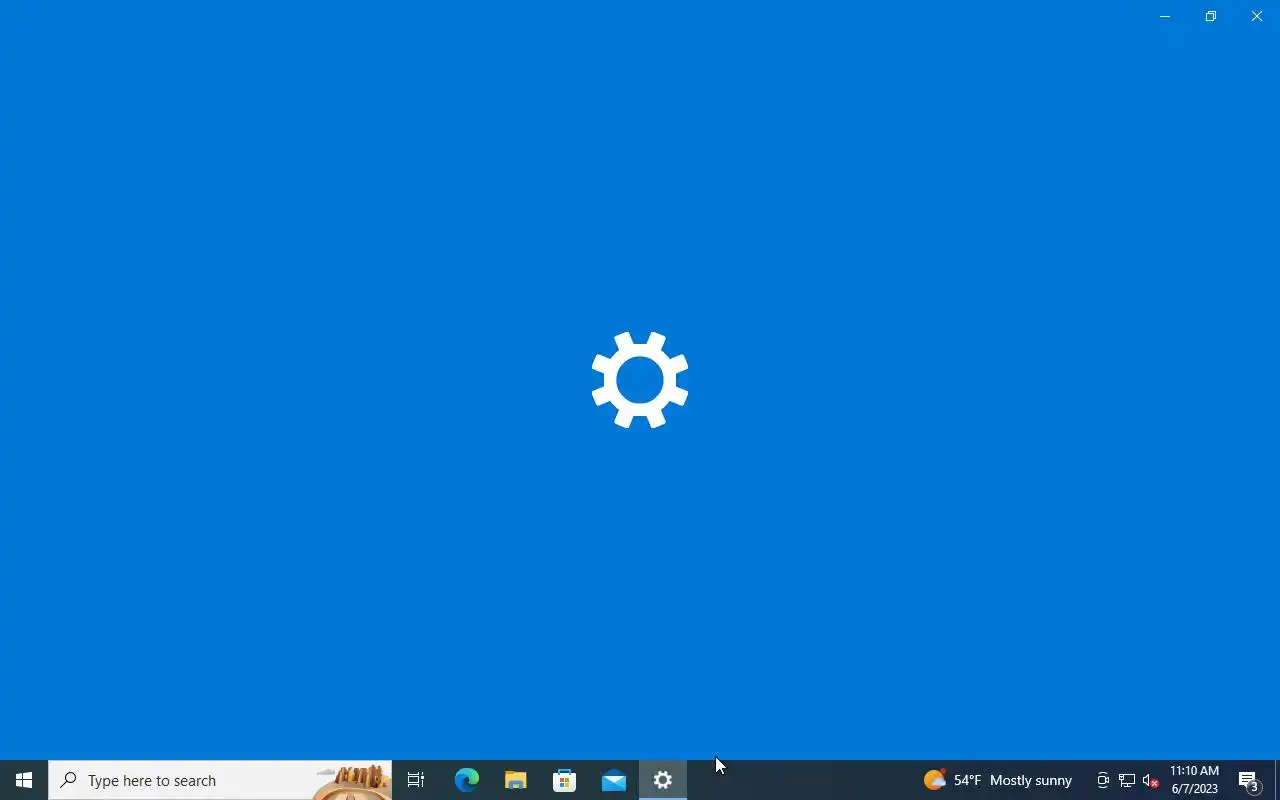Viewport: 1280px width, 800px height.
Task: Click the muted volume tray icon
Action: pyautogui.click(x=1151, y=780)
